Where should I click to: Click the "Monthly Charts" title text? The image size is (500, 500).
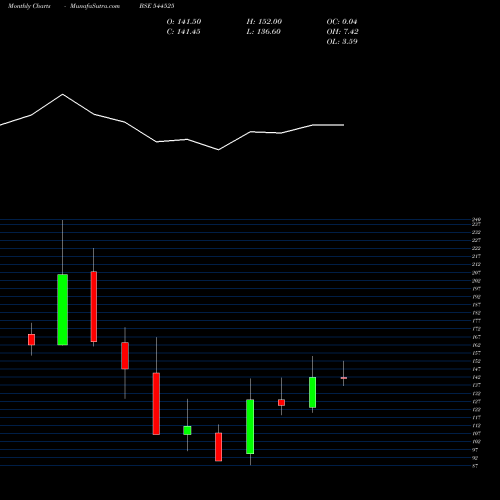coord(29,6)
